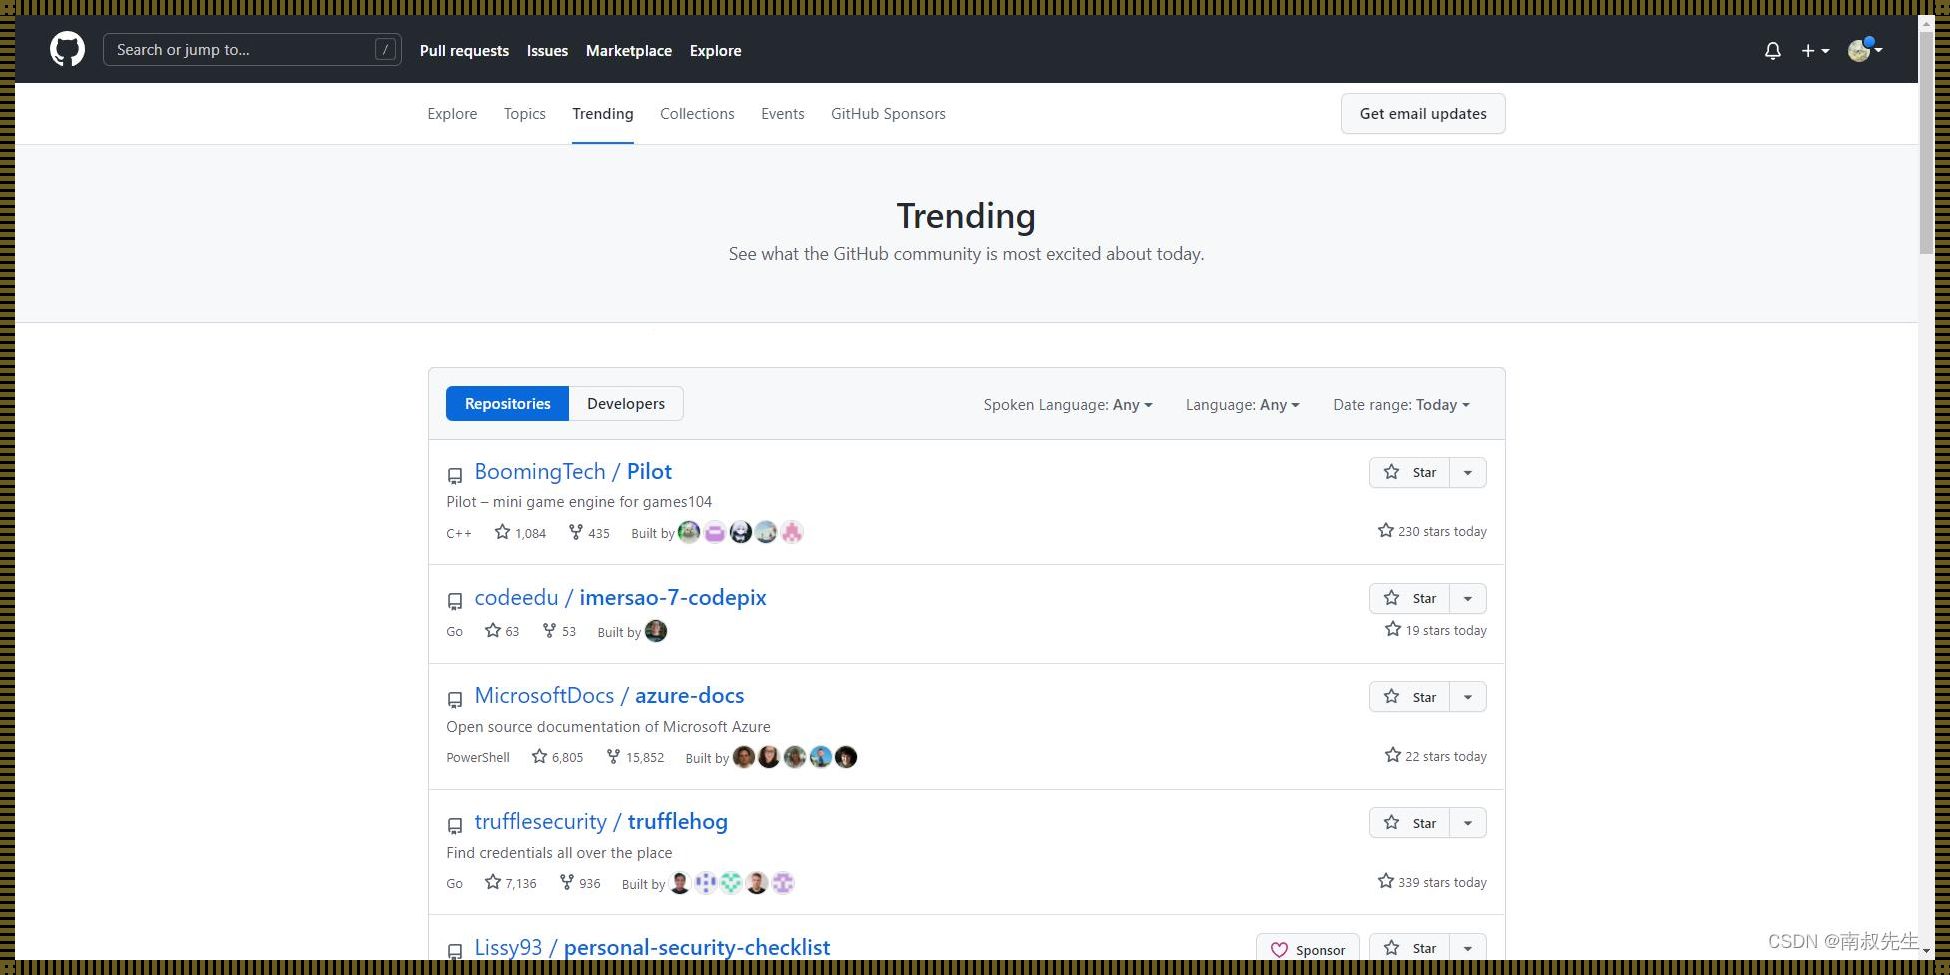Viewport: 1950px width, 975px height.
Task: Open the plus create-new menu
Action: (x=1815, y=50)
